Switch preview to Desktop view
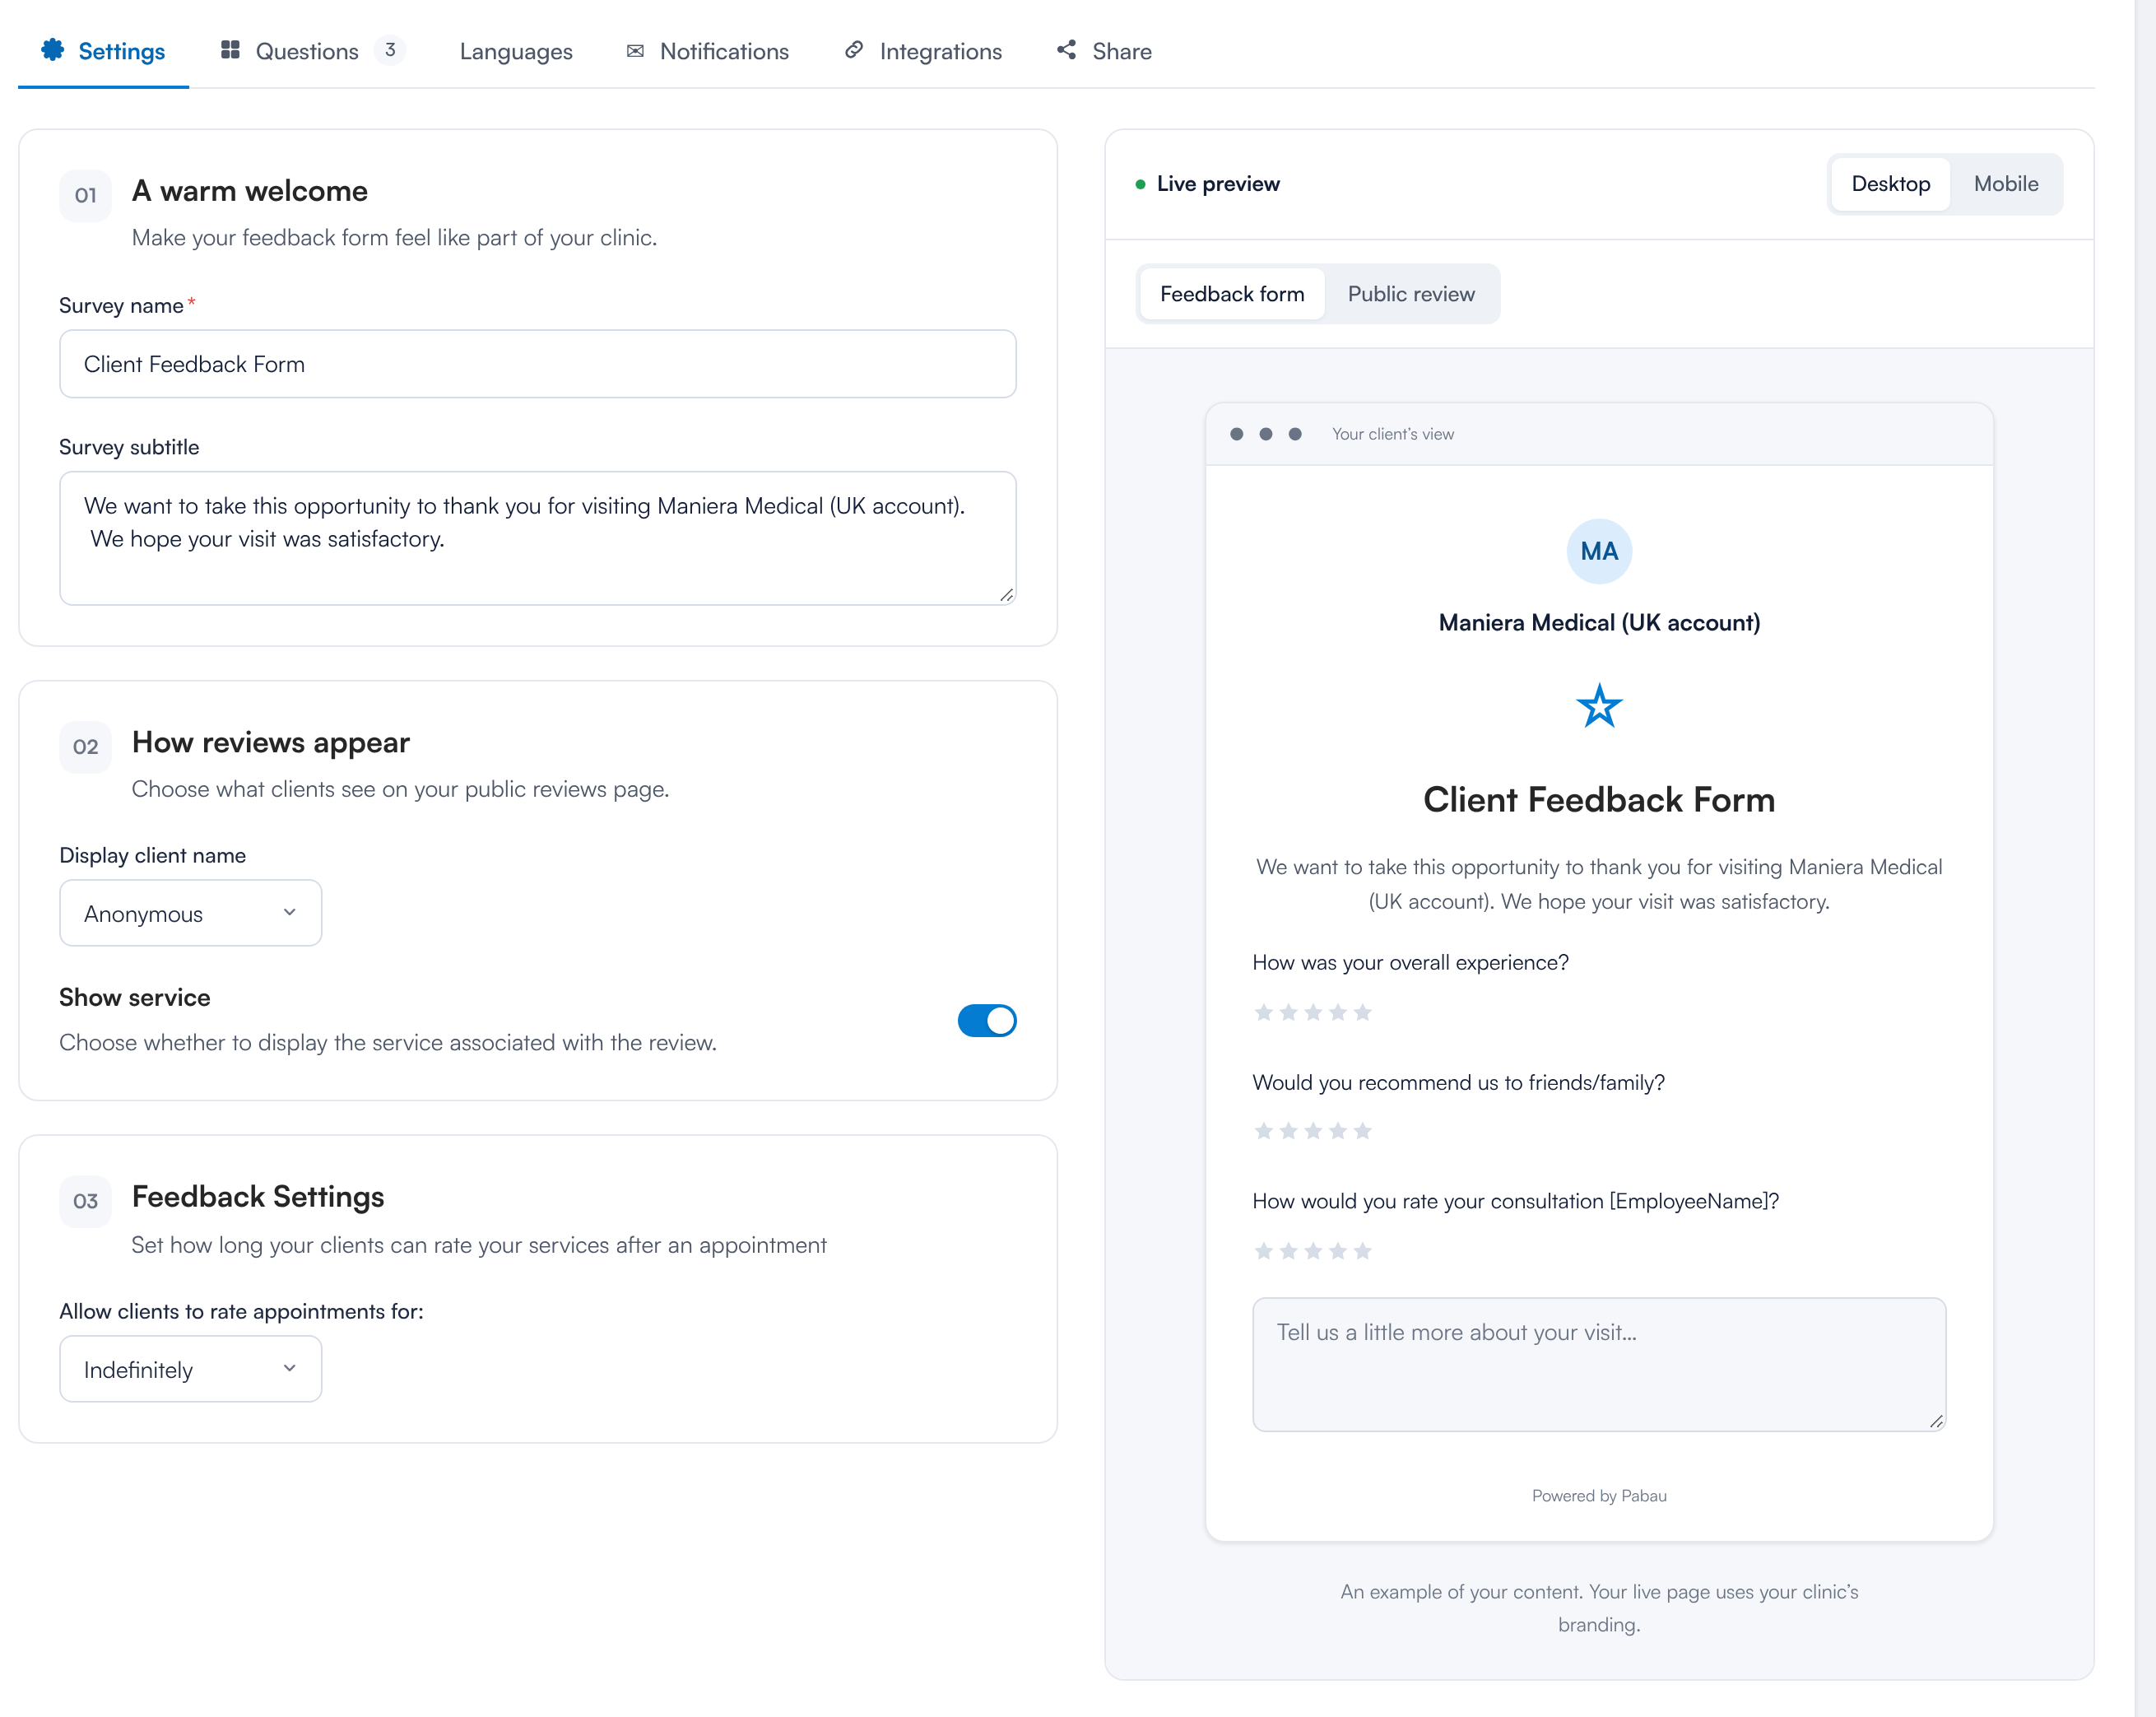This screenshot has width=2156, height=1717. (1890, 184)
